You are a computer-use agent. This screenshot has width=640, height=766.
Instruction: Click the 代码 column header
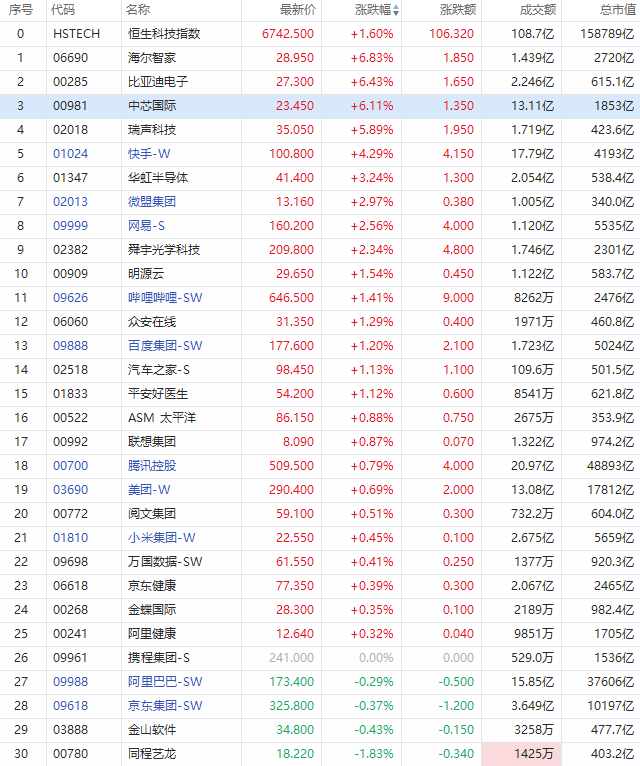click(x=63, y=10)
